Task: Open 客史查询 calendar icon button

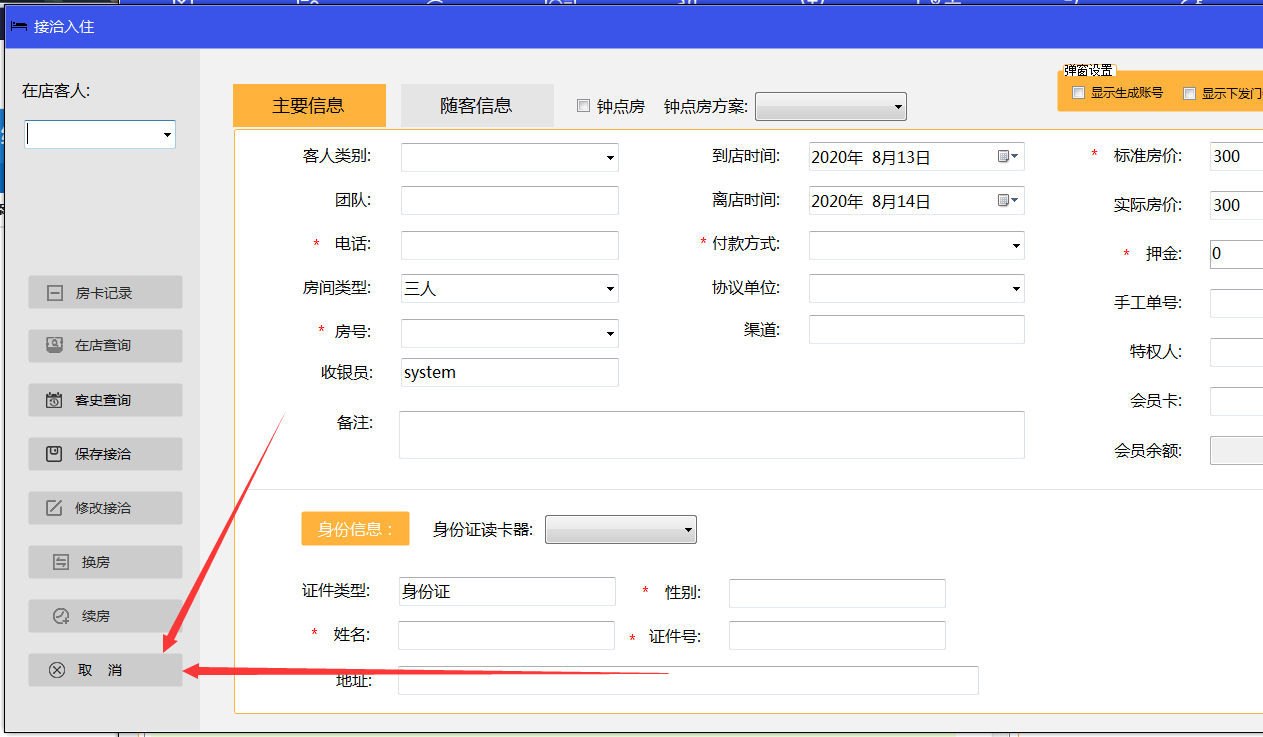Action: coord(55,400)
